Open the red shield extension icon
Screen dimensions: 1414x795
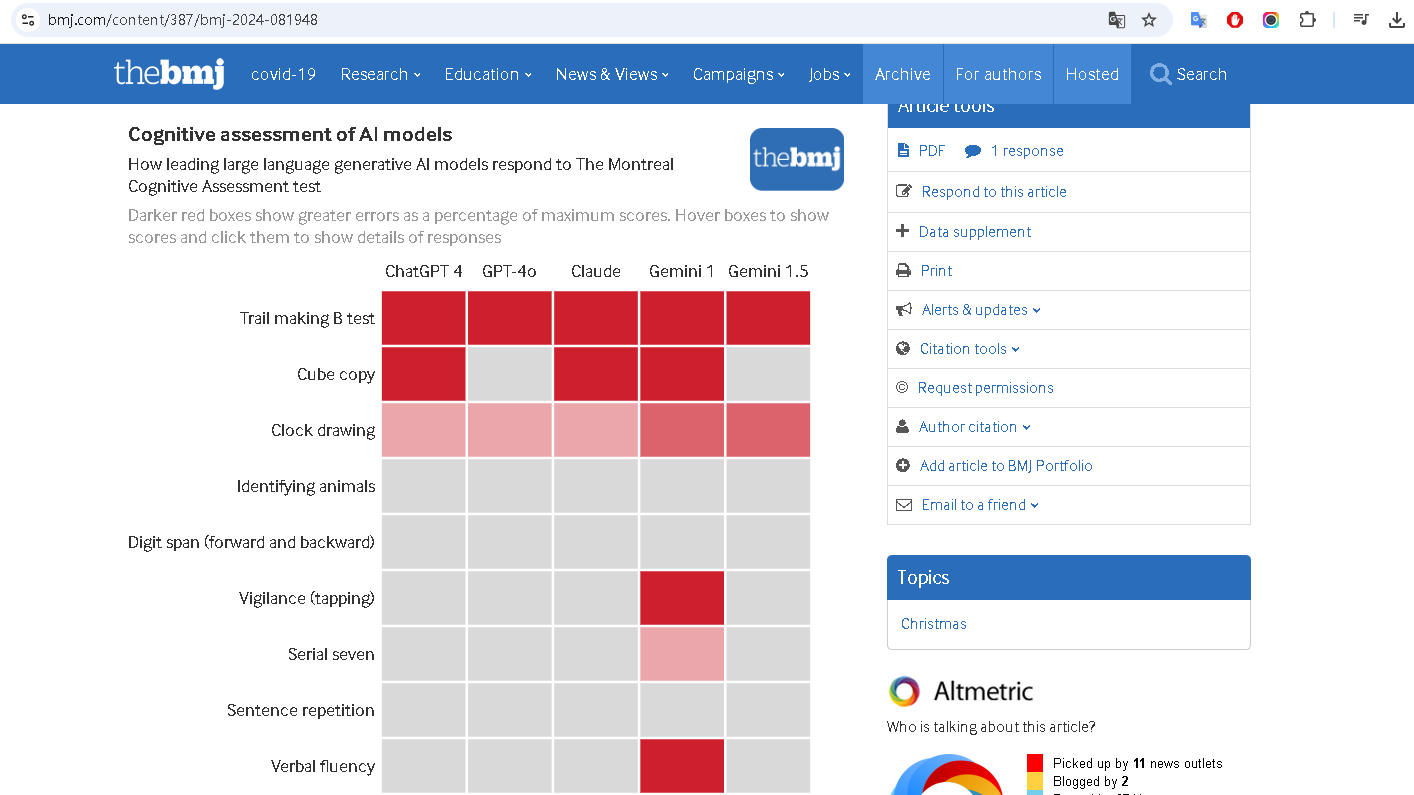click(1235, 20)
